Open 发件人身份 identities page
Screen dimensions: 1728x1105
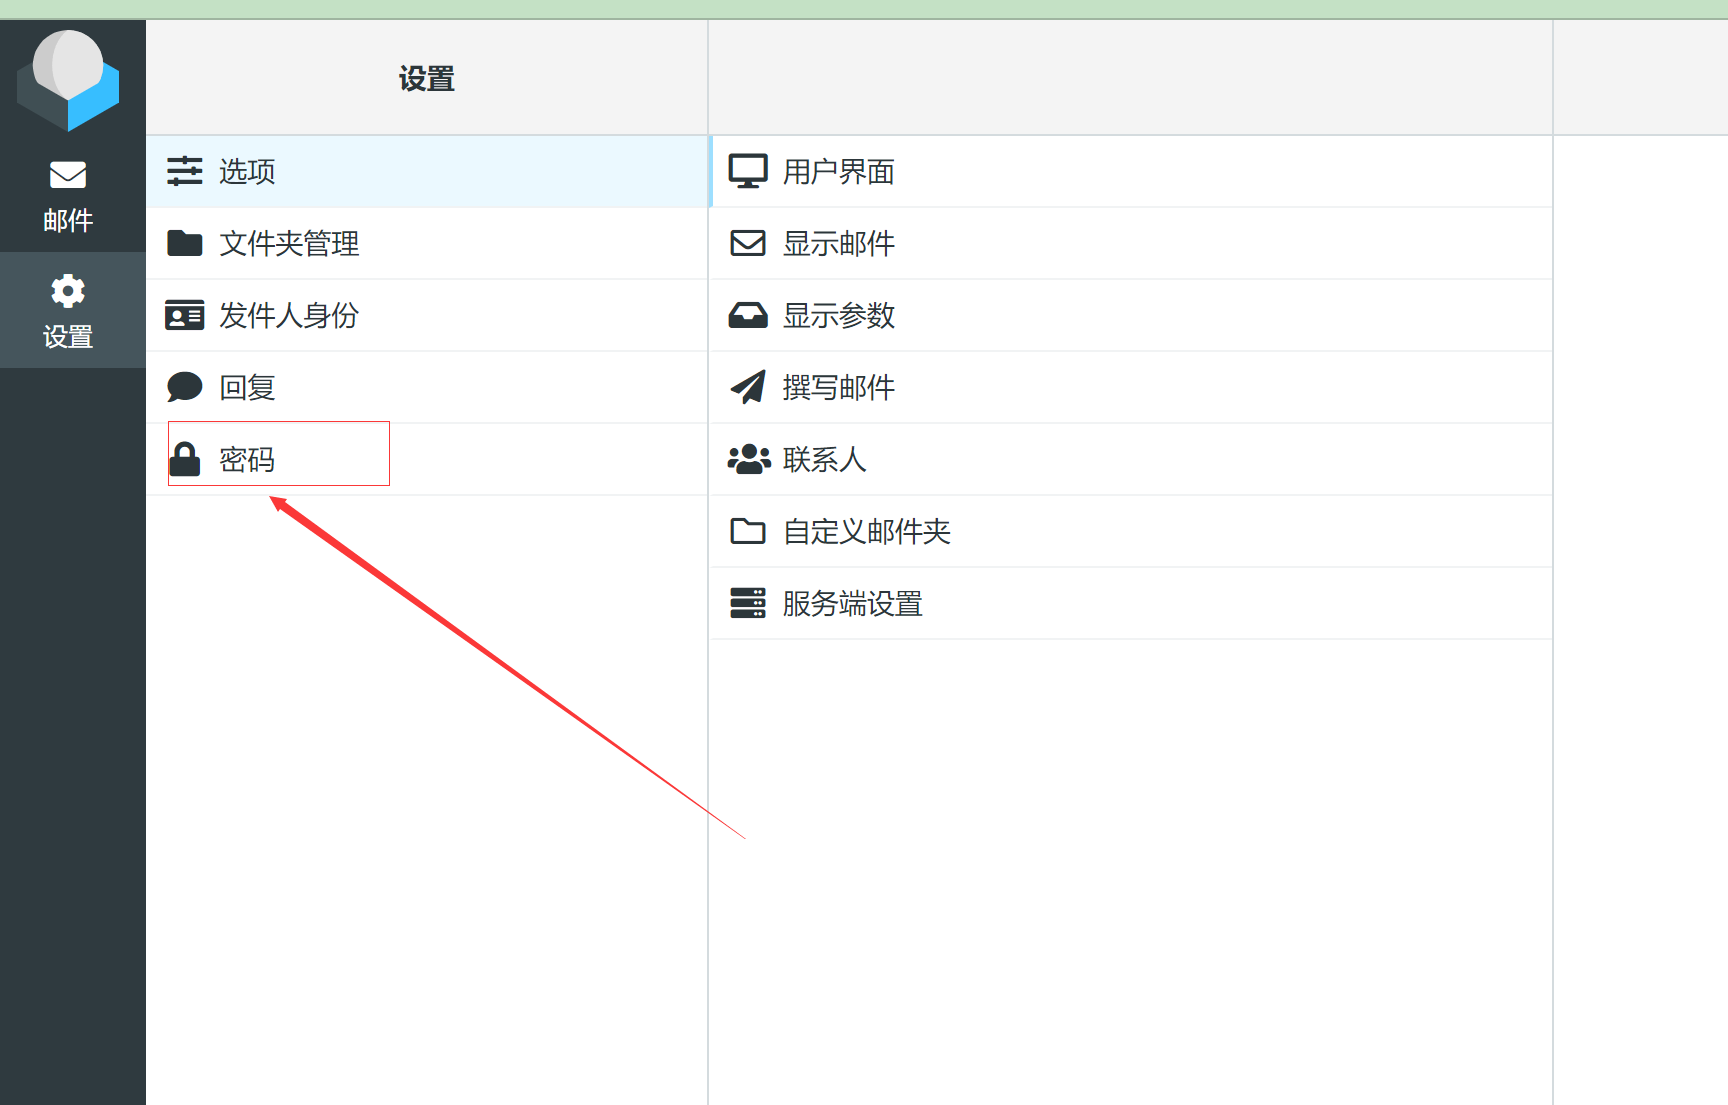(x=289, y=315)
